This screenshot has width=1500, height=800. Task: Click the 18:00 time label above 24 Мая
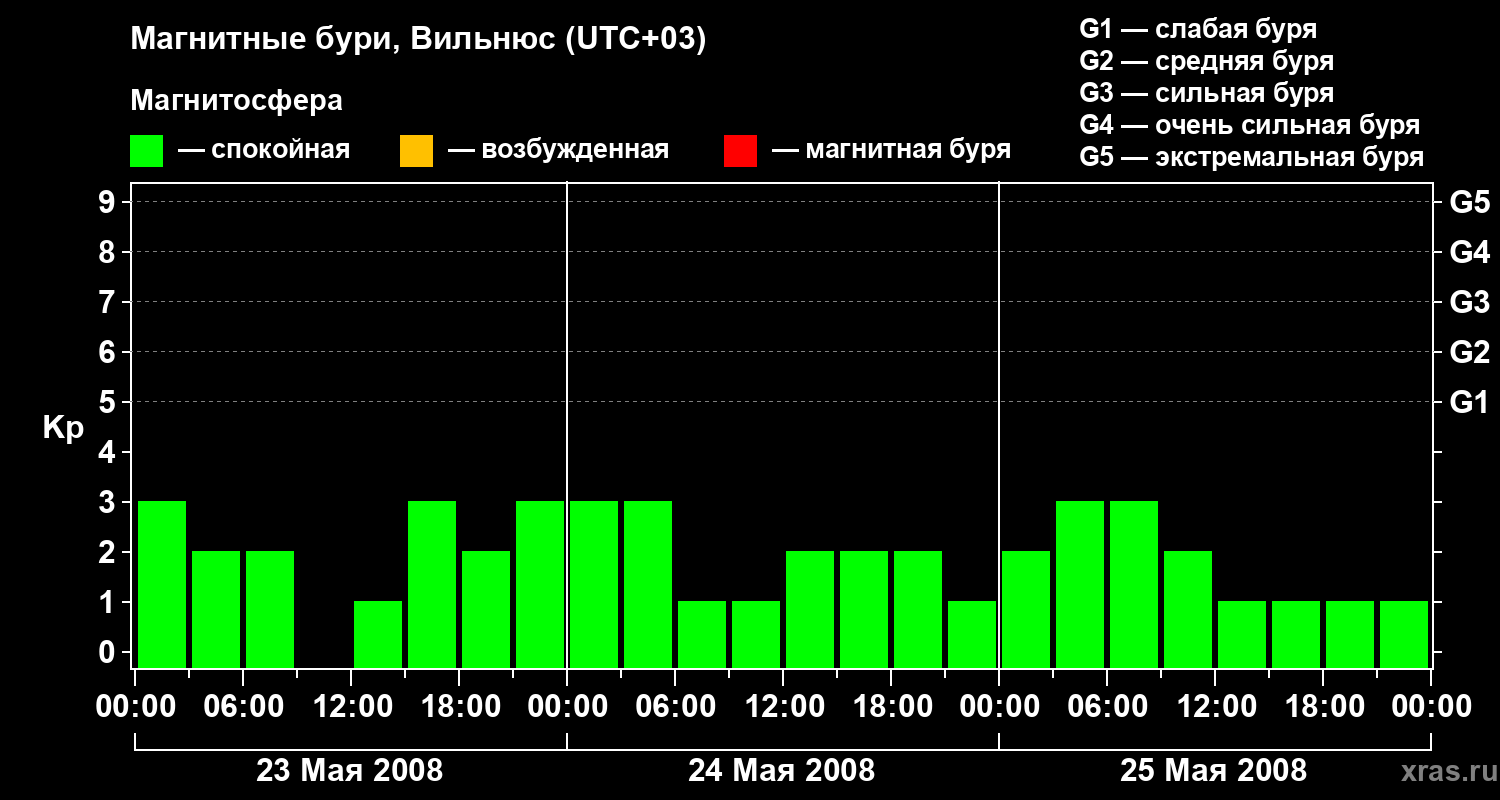point(891,707)
